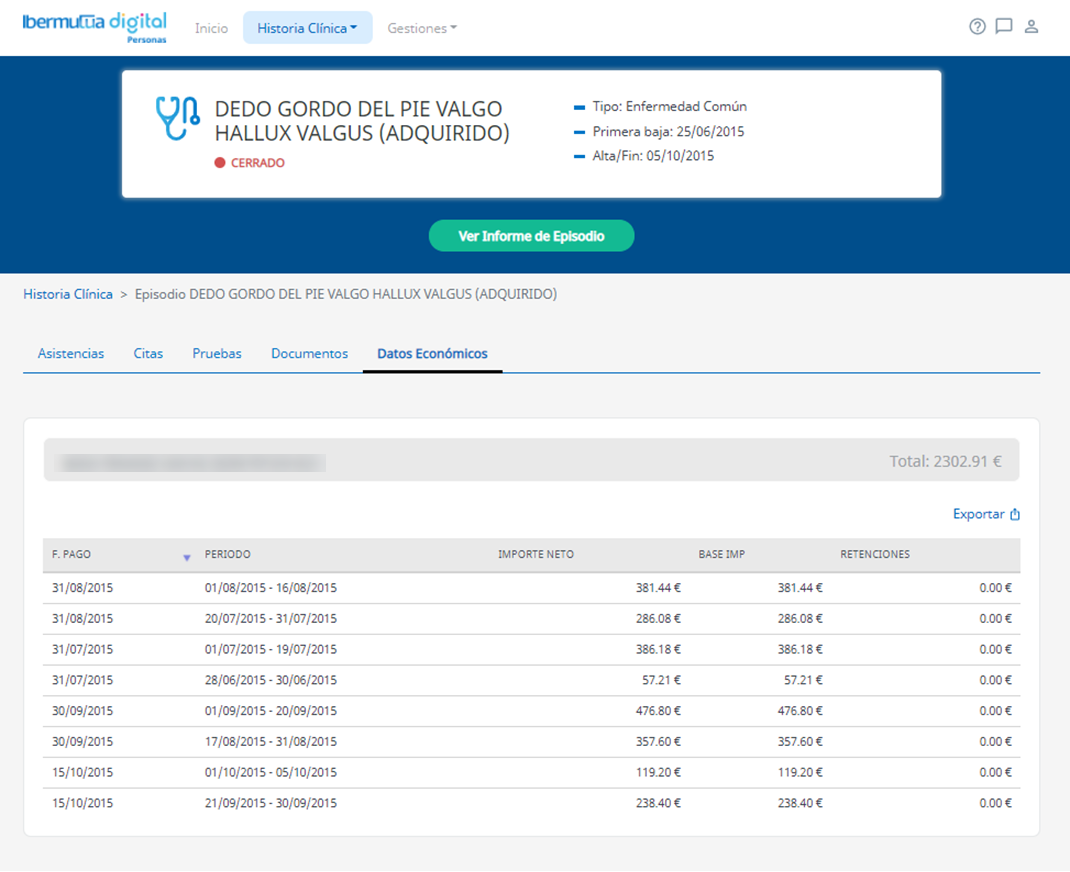
Task: Expand the Historia Clínica dropdown menu
Action: click(x=307, y=28)
